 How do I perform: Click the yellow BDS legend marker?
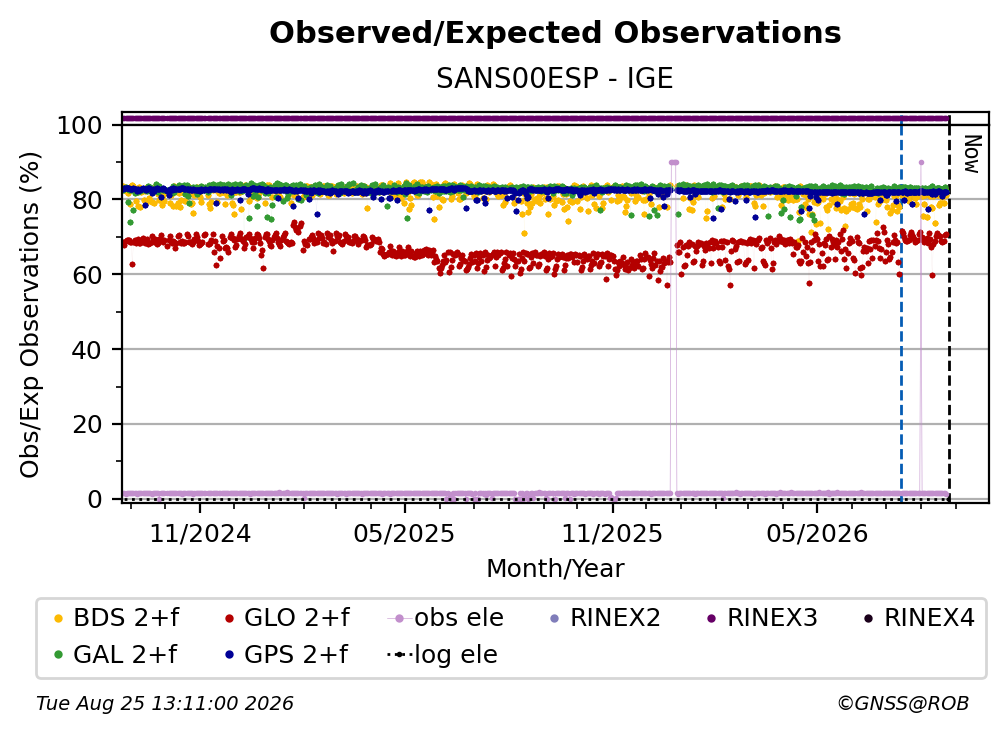point(58,618)
